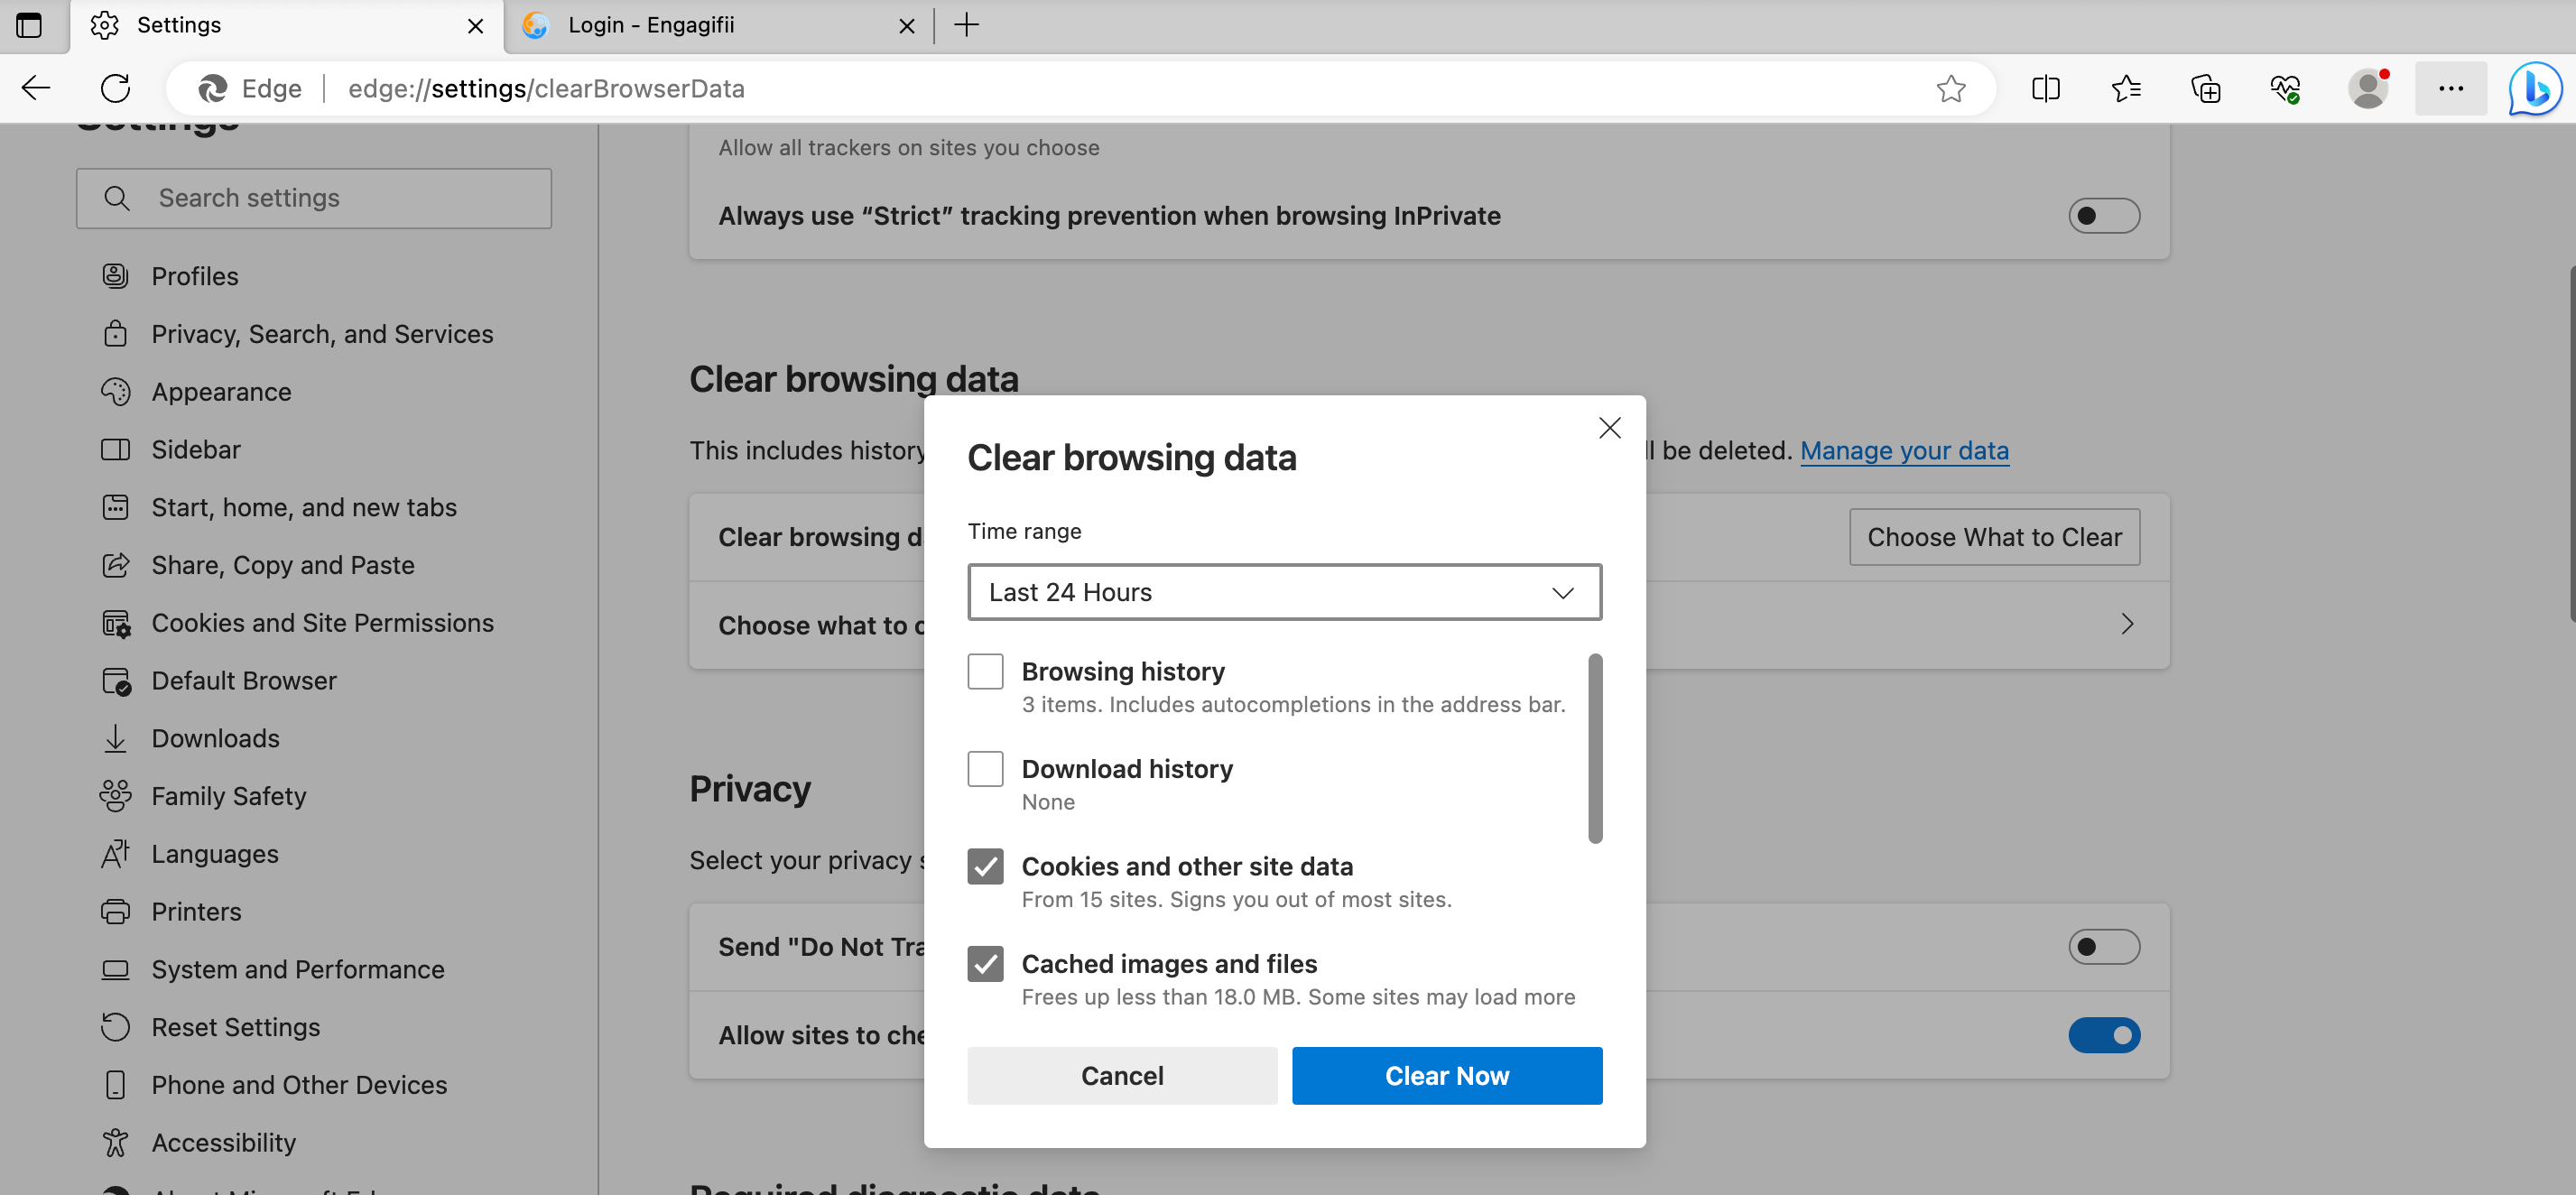Open Browser essentials heart icon
2576x1195 pixels.
pos(2286,88)
